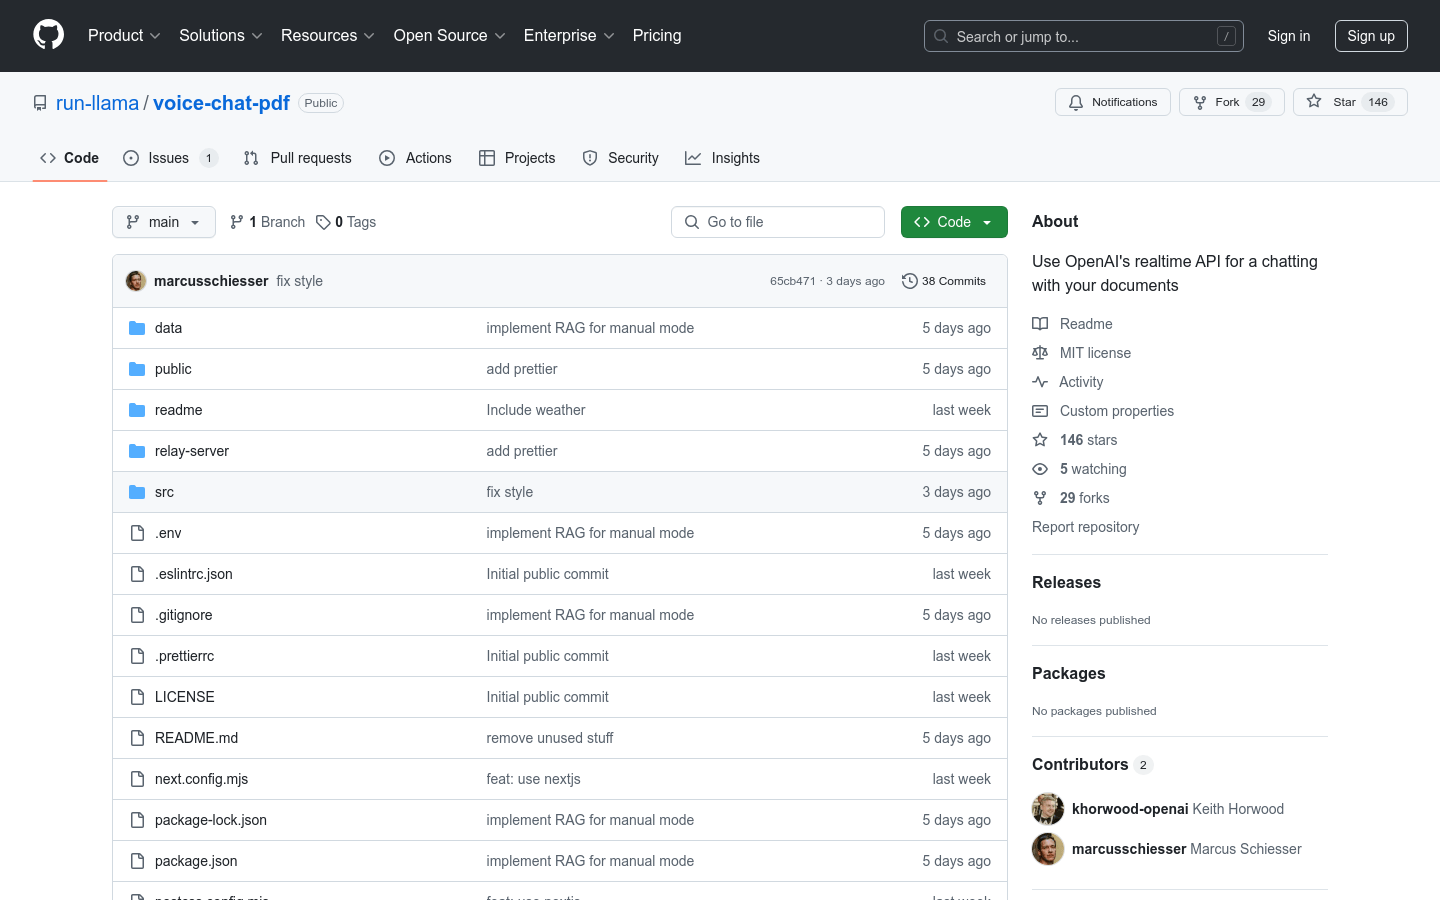This screenshot has width=1440, height=900.
Task: Focus the Search or jump to field
Action: (1084, 36)
